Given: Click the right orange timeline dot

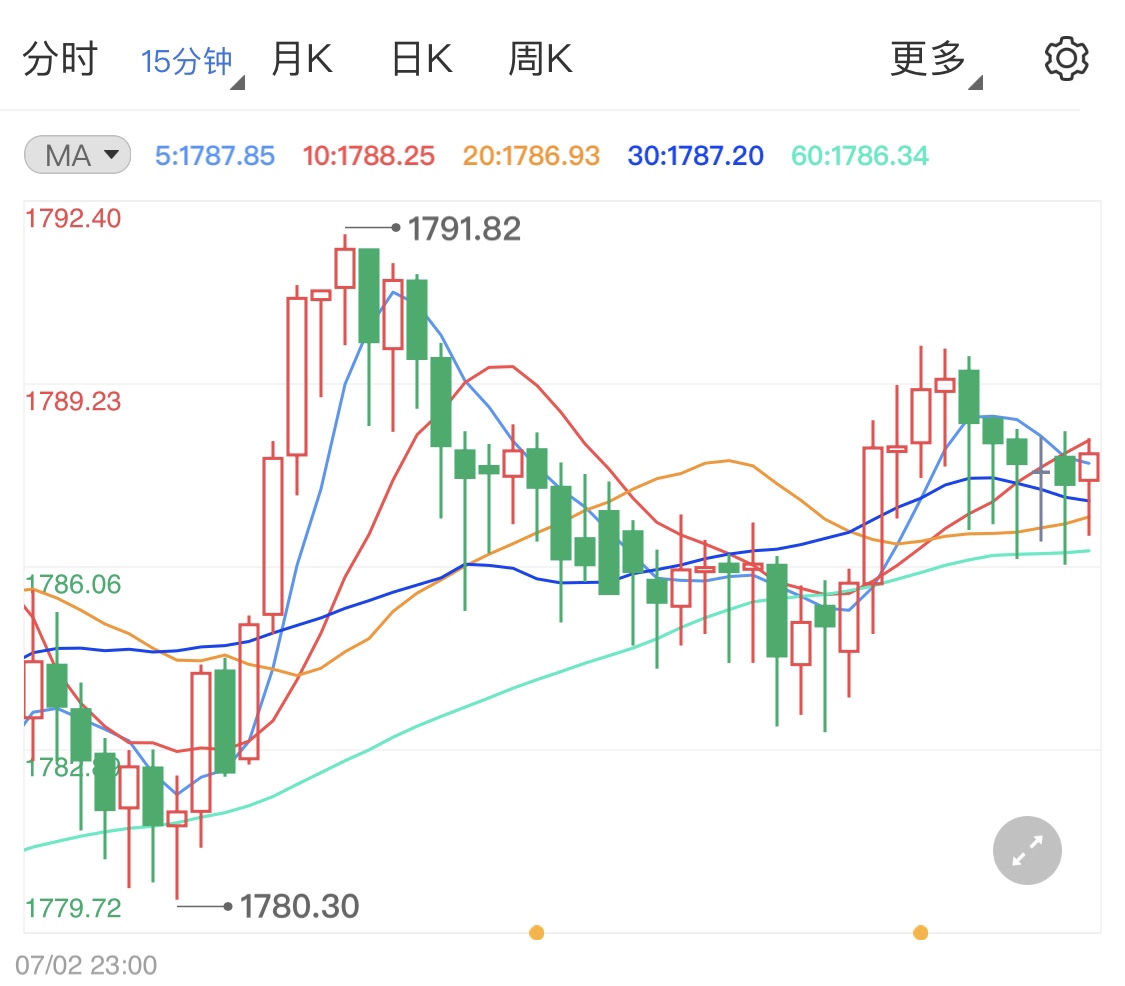Looking at the screenshot, I should click(x=921, y=933).
